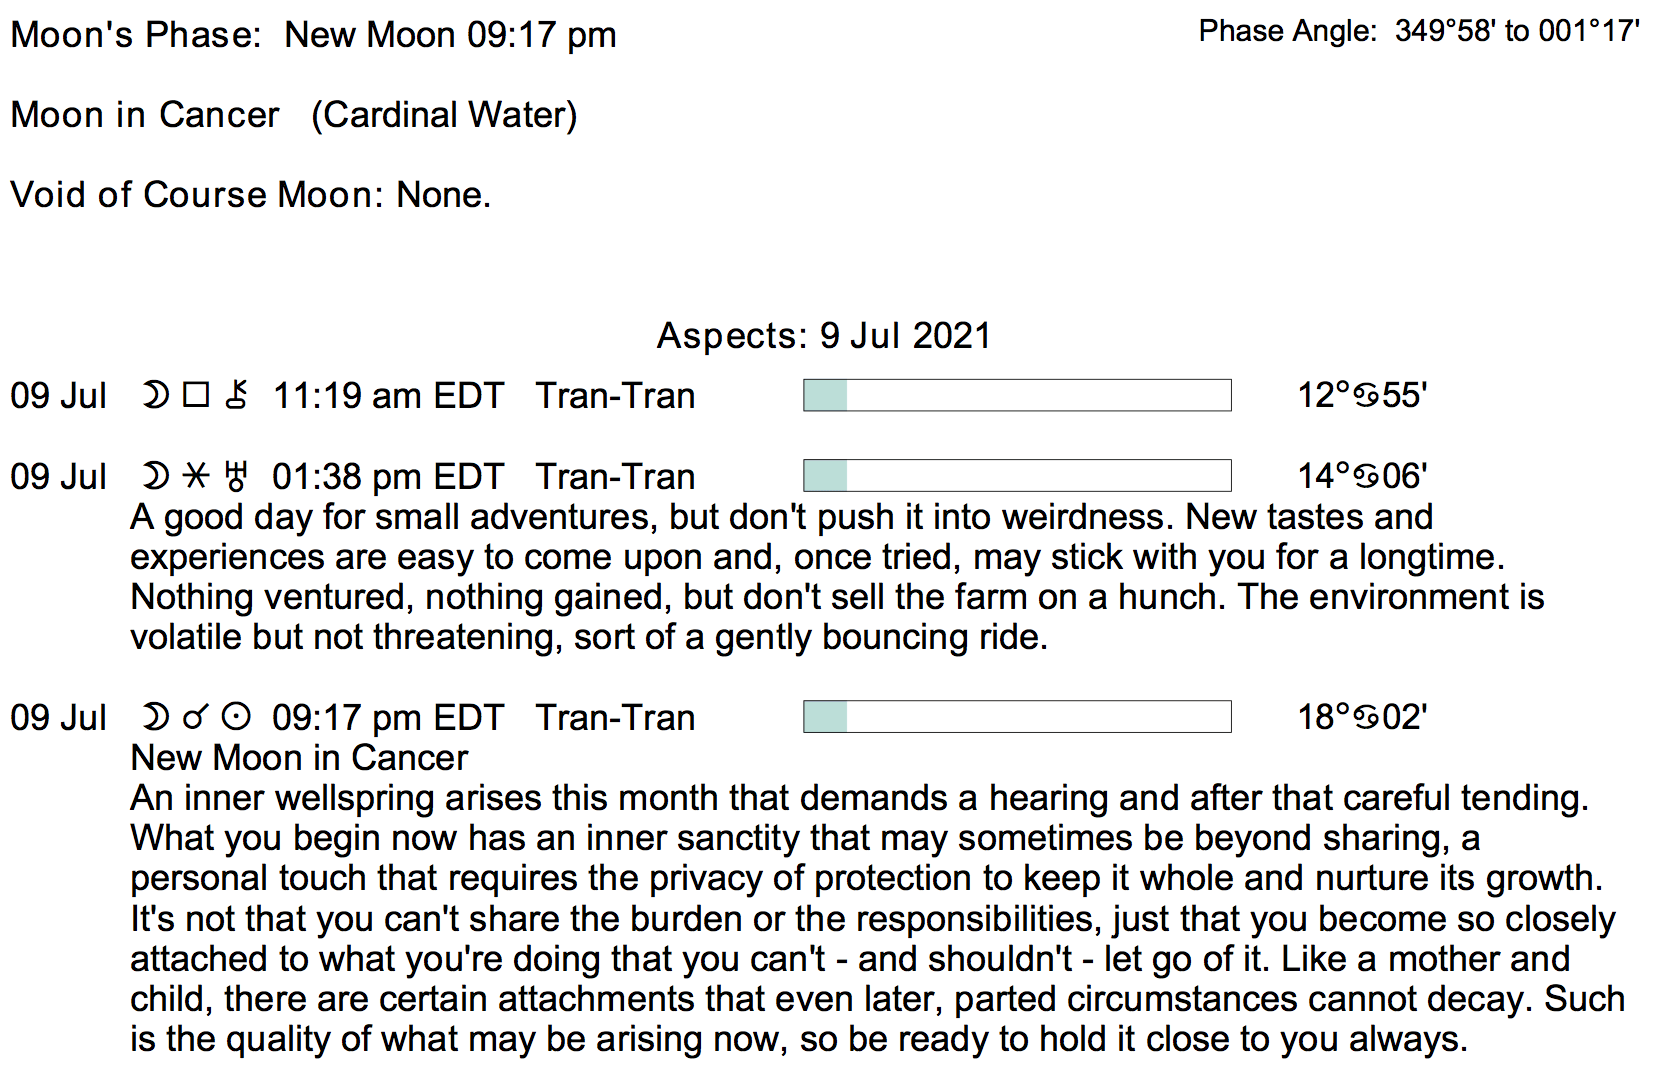Click the progress bar for the Moon-Chiron aspect
Viewport: 1670px width, 1080px height.
(x=1017, y=395)
